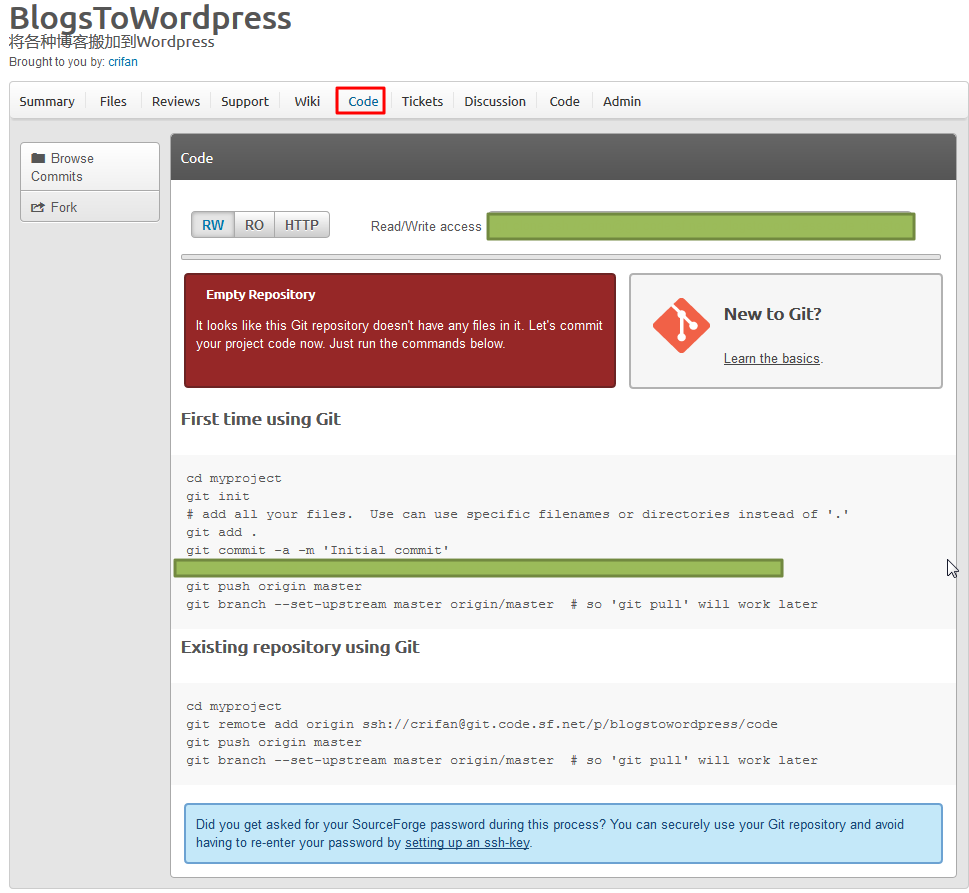Screen dimensions: 969x893
Task: Click the crifan author link
Action: click(x=123, y=62)
